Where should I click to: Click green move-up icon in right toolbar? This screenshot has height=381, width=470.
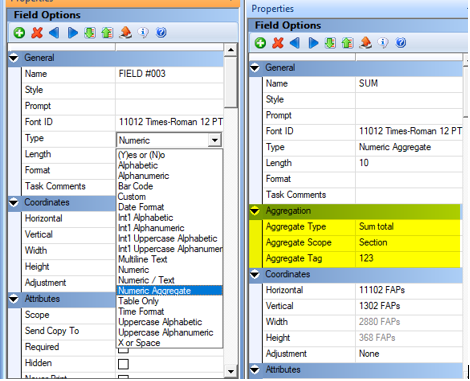[348, 43]
